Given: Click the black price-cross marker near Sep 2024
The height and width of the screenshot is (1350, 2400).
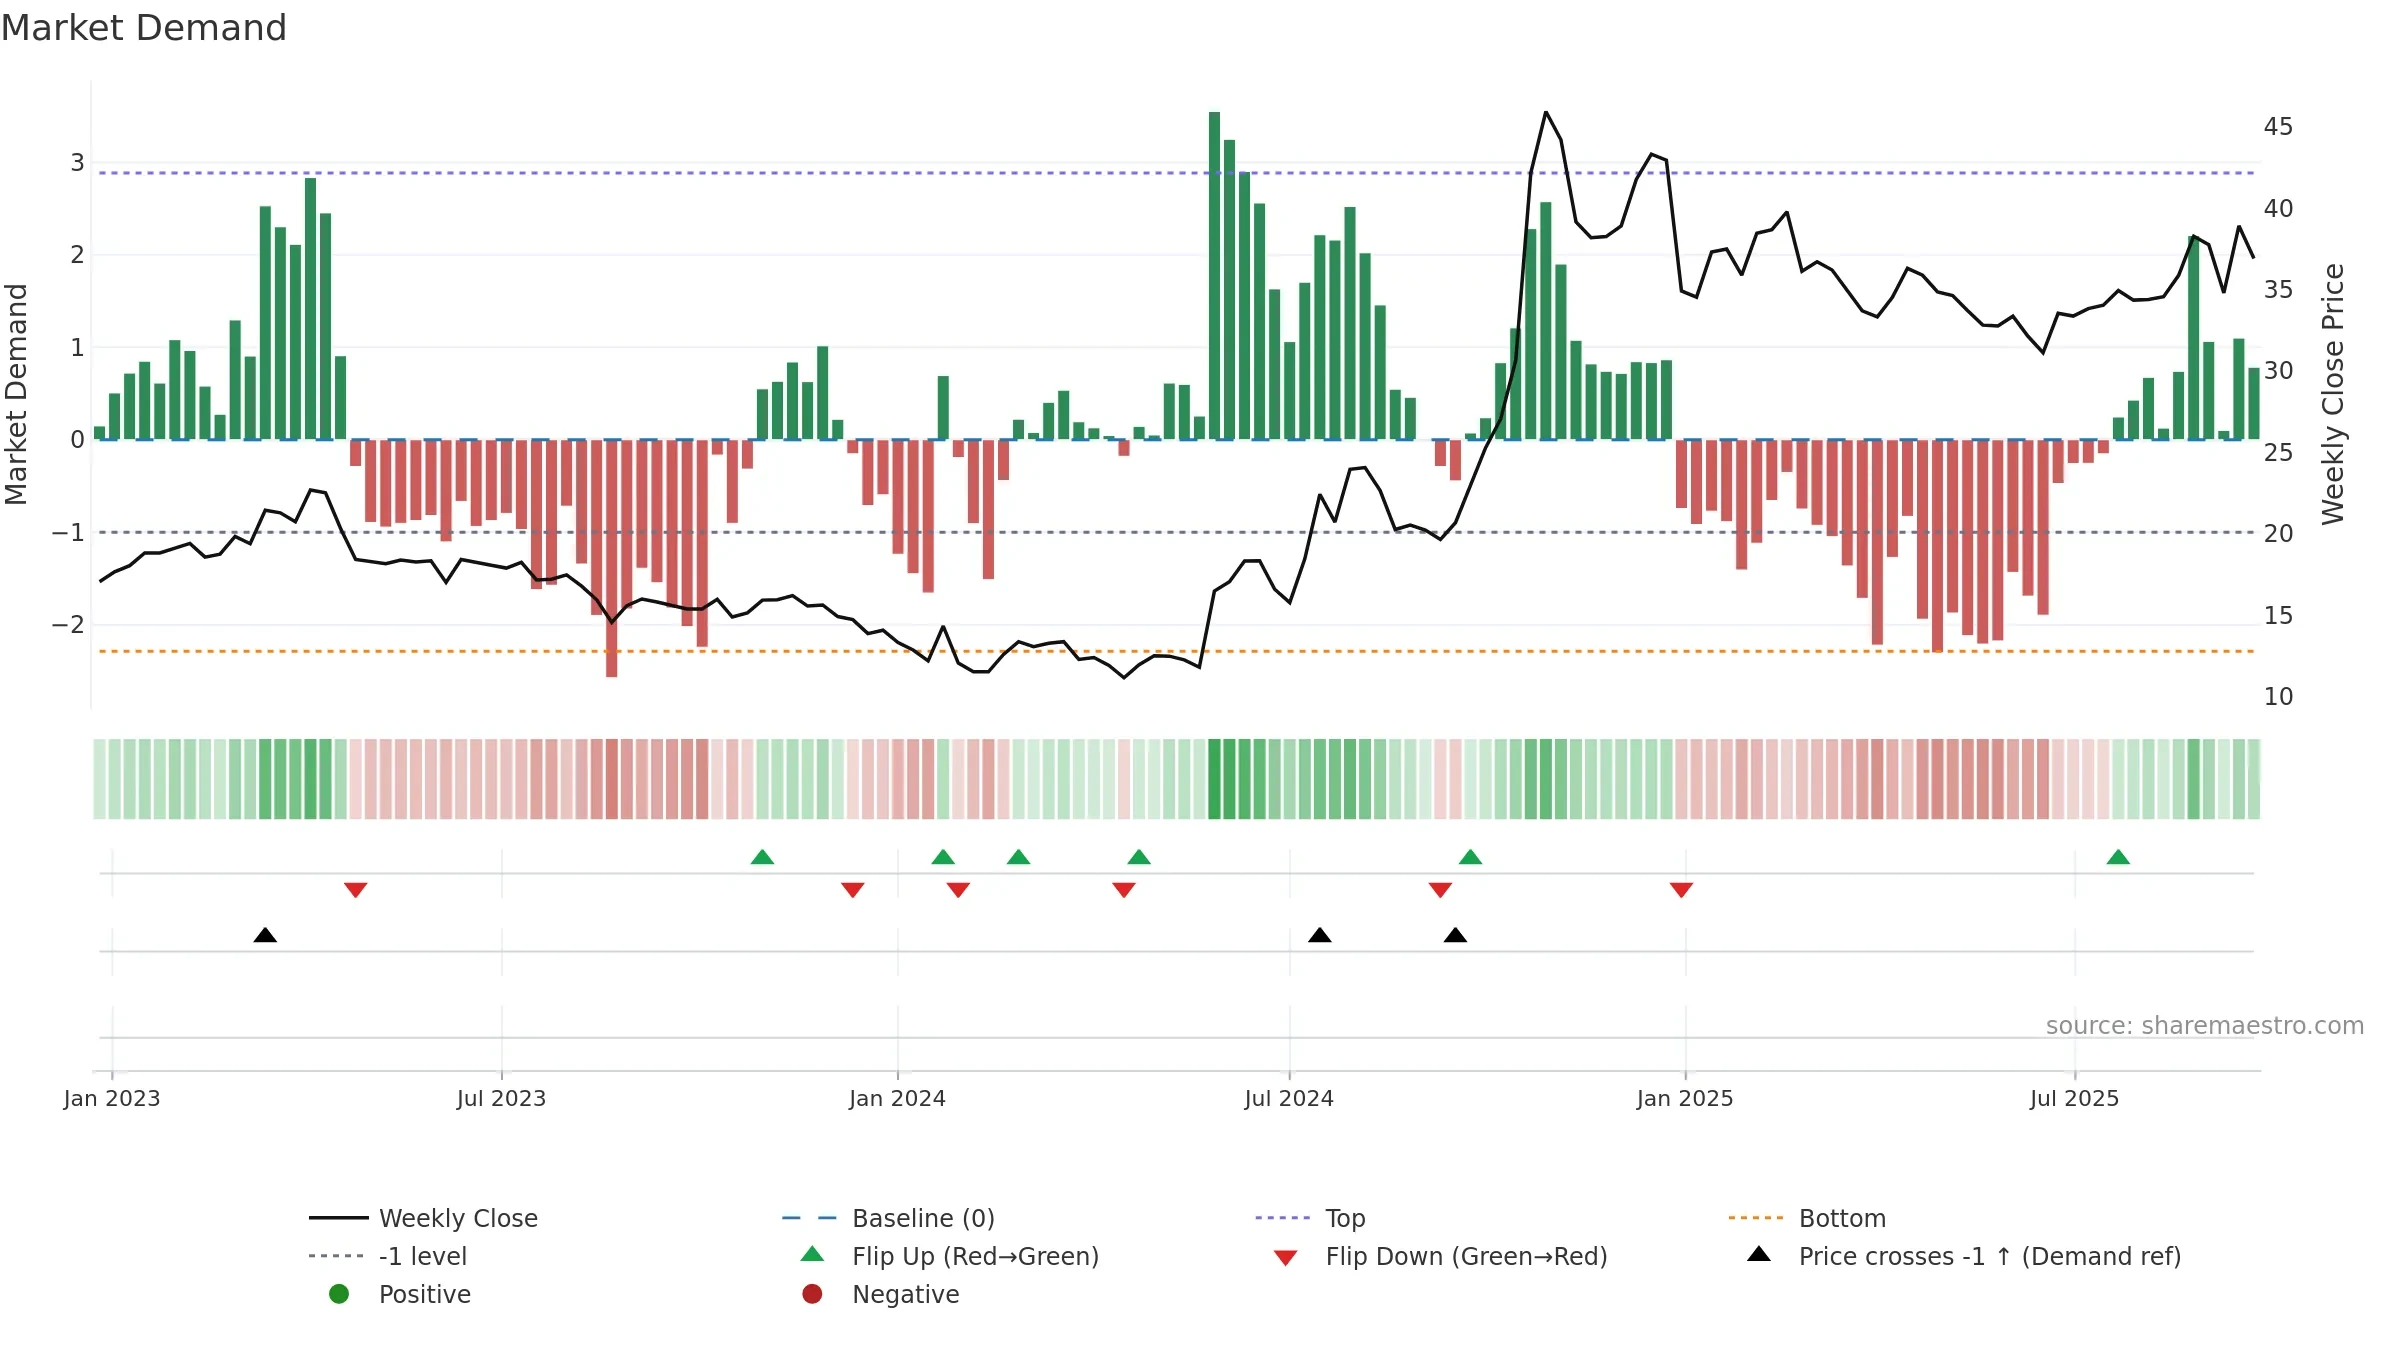Looking at the screenshot, I should click(x=1455, y=935).
